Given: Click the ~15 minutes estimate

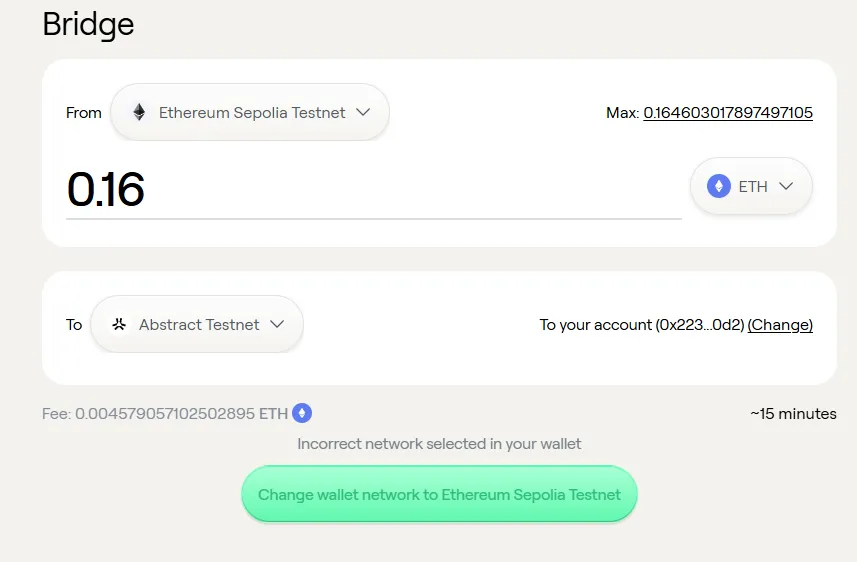Looking at the screenshot, I should pos(793,413).
